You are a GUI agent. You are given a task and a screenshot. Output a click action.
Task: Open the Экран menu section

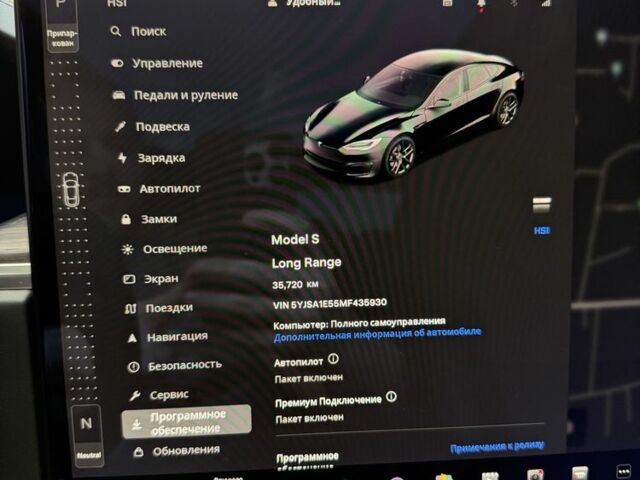pos(151,279)
